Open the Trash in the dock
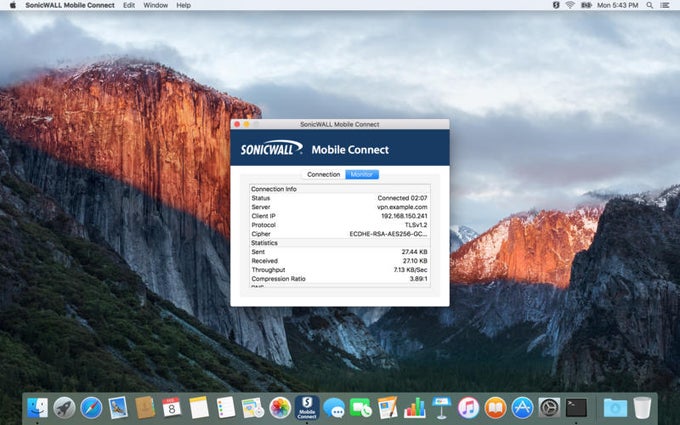The width and height of the screenshot is (680, 425). coord(642,408)
